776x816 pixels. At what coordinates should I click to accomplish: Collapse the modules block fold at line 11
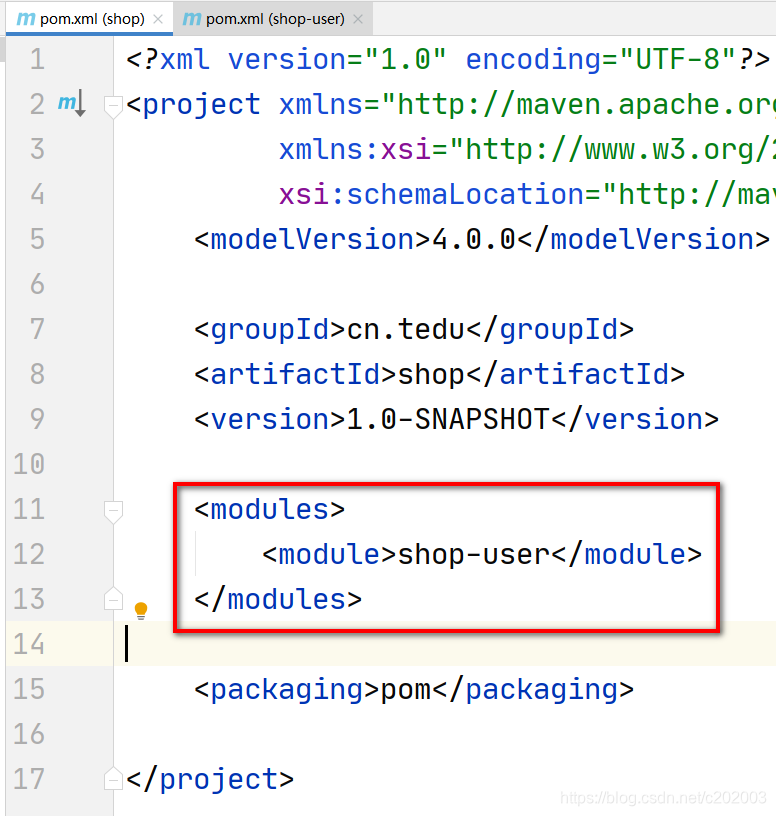pyautogui.click(x=113, y=511)
